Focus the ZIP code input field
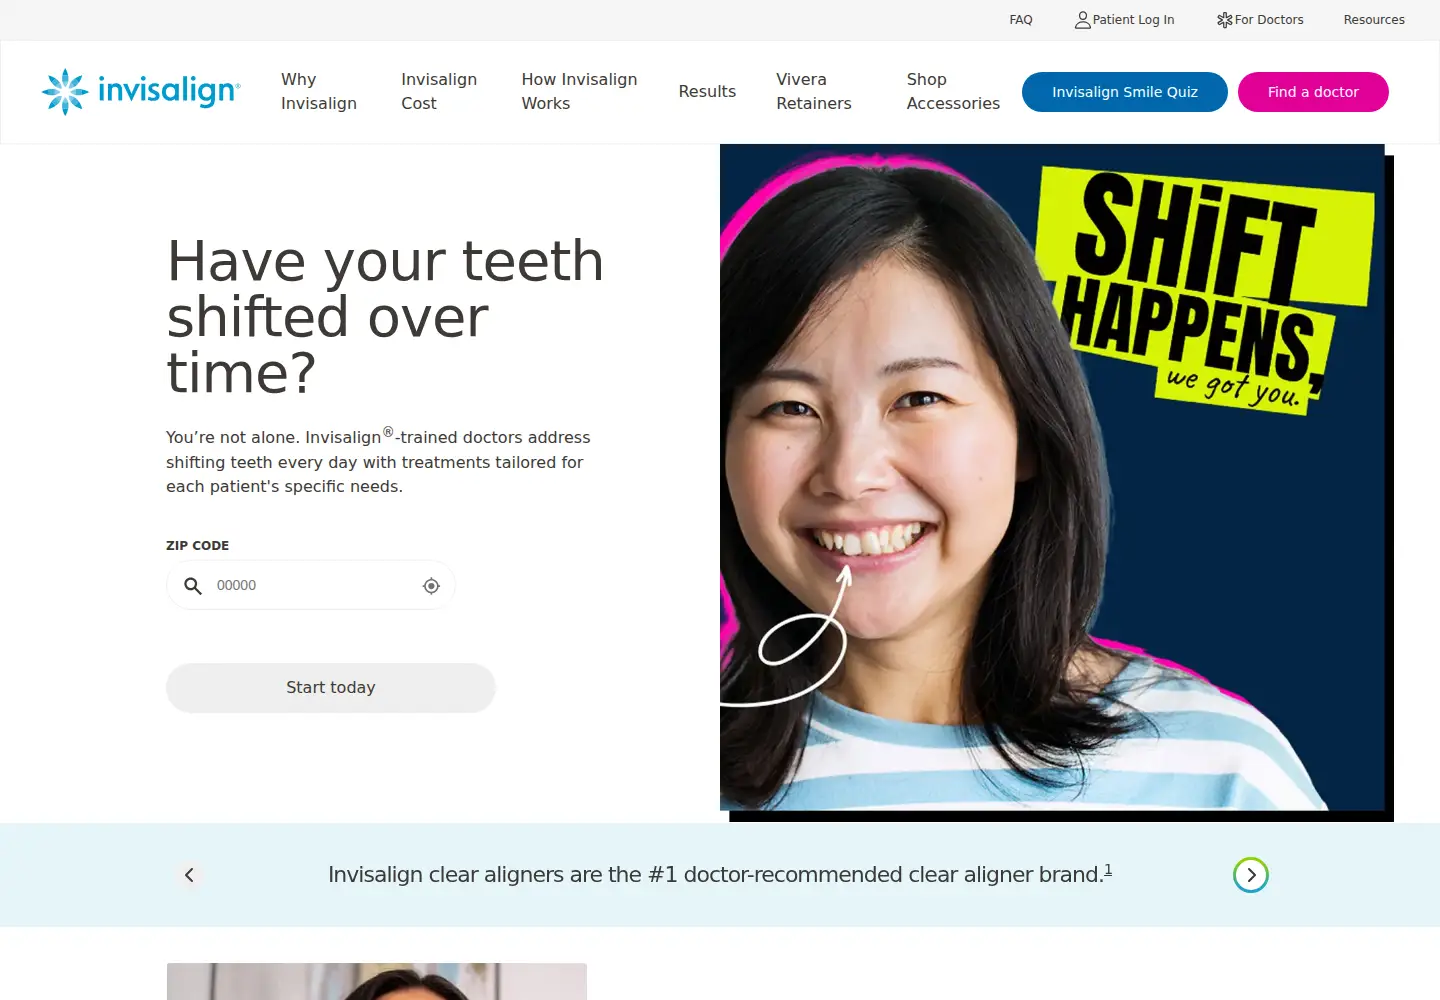The width and height of the screenshot is (1440, 1000). [x=312, y=586]
